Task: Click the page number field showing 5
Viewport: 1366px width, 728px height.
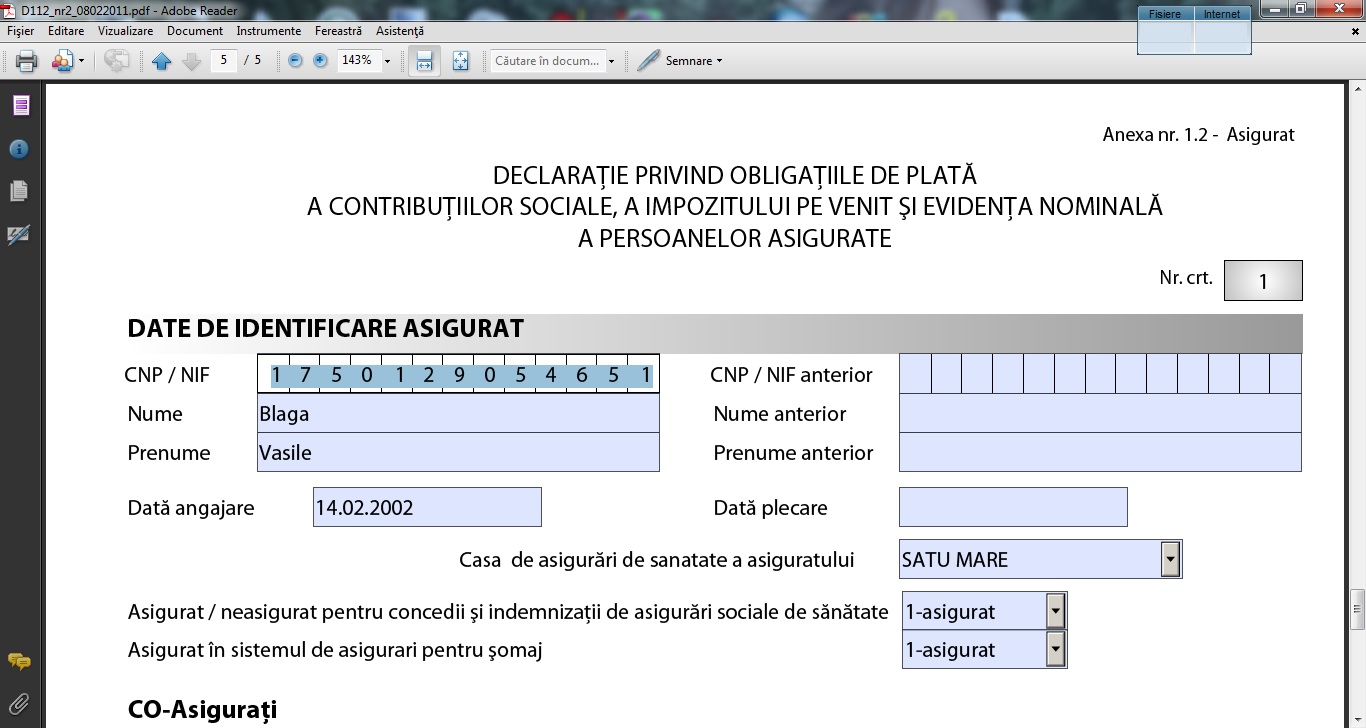Action: (x=223, y=60)
